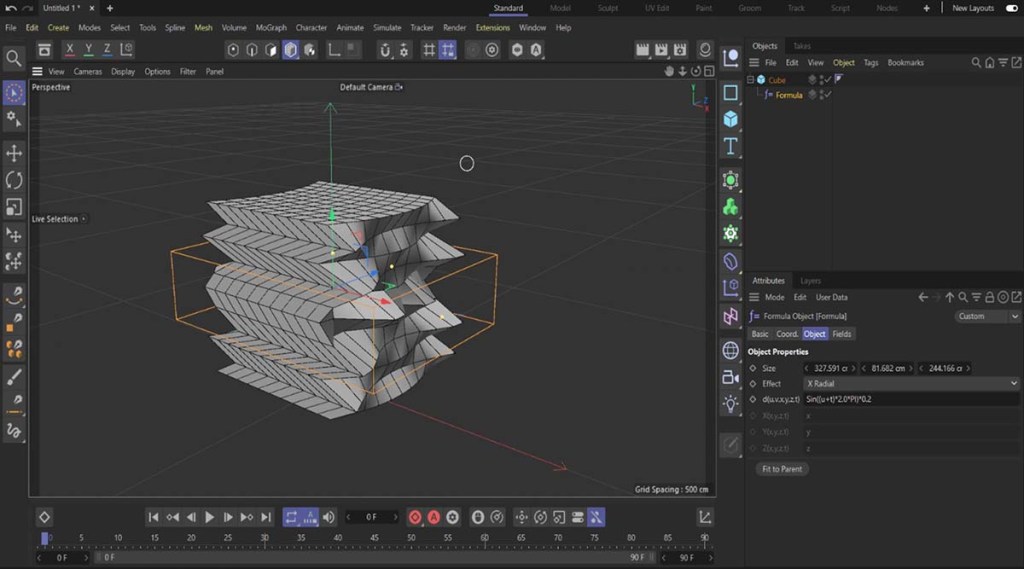This screenshot has width=1024, height=569.
Task: Click the Fit to Parent button
Action: point(781,469)
